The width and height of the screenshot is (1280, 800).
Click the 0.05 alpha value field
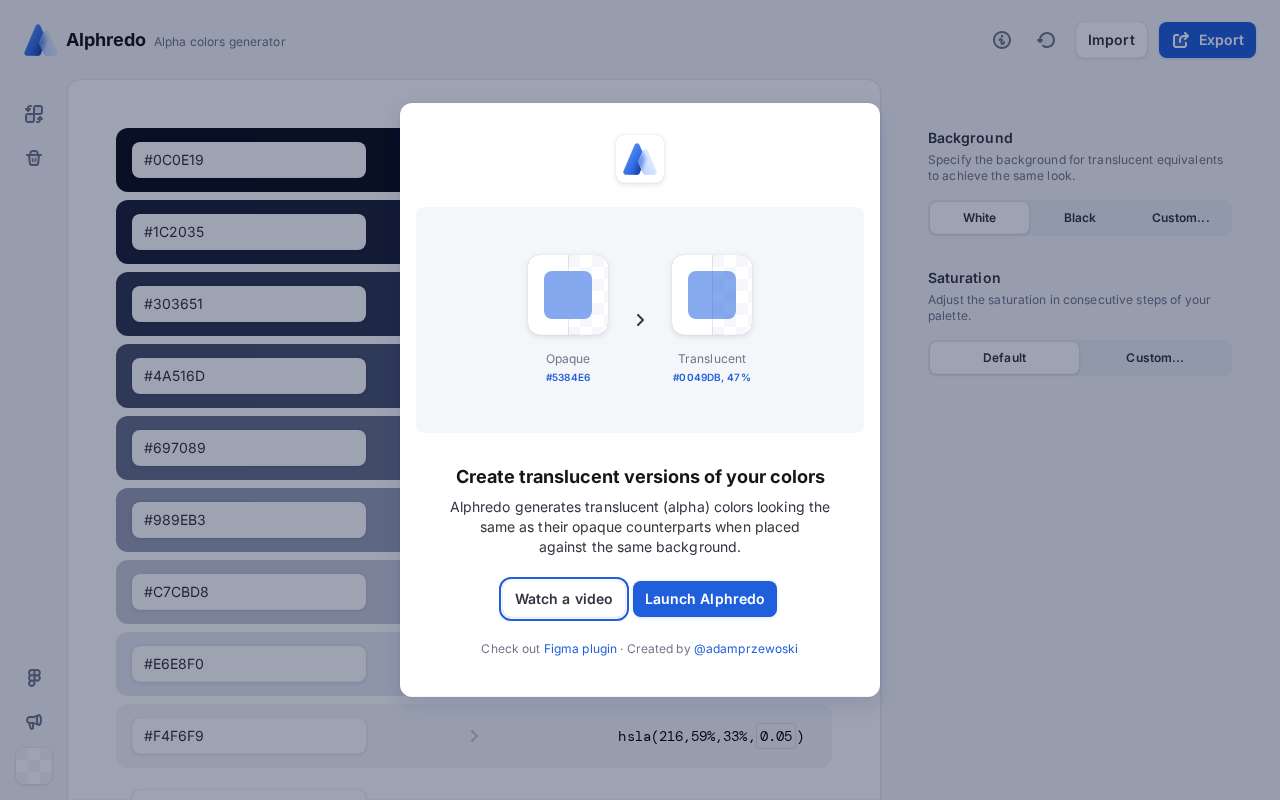click(x=776, y=736)
